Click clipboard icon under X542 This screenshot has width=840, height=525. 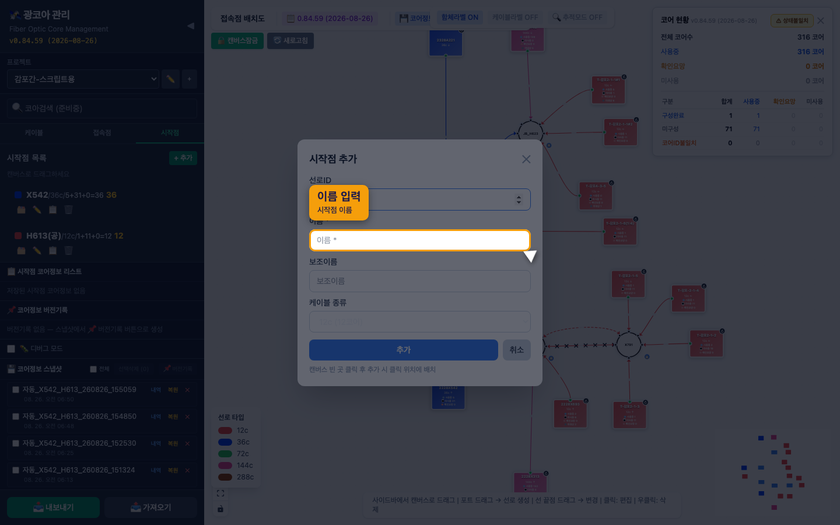(52, 209)
